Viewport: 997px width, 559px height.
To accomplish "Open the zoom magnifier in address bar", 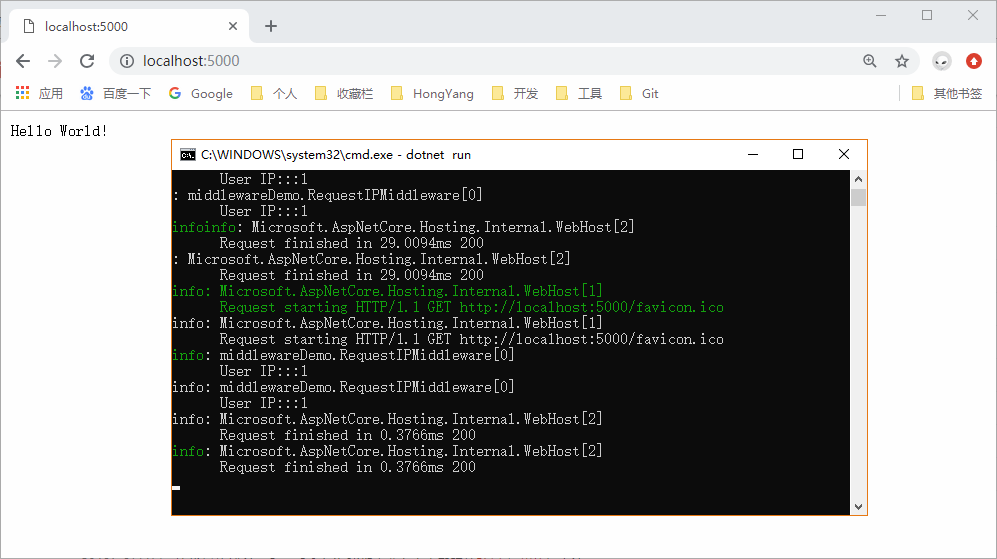I will [870, 61].
